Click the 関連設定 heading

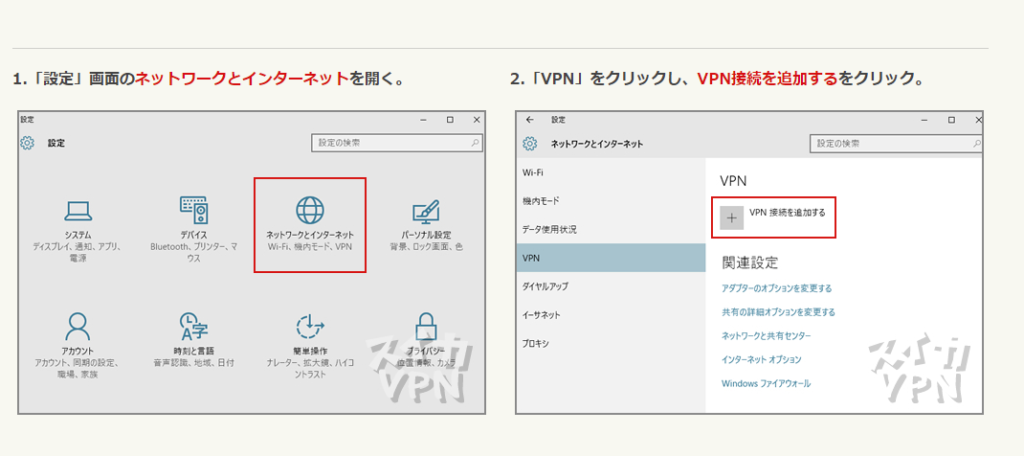tap(750, 263)
